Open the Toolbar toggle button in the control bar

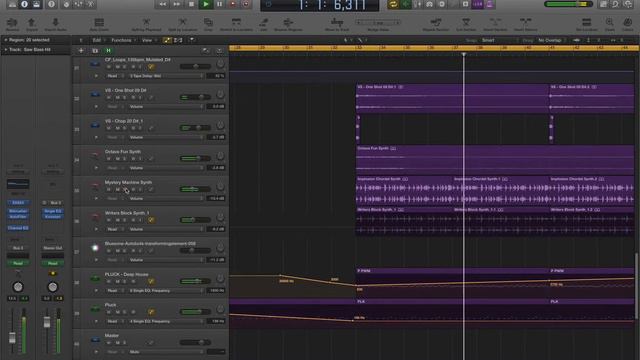click(36, 4)
